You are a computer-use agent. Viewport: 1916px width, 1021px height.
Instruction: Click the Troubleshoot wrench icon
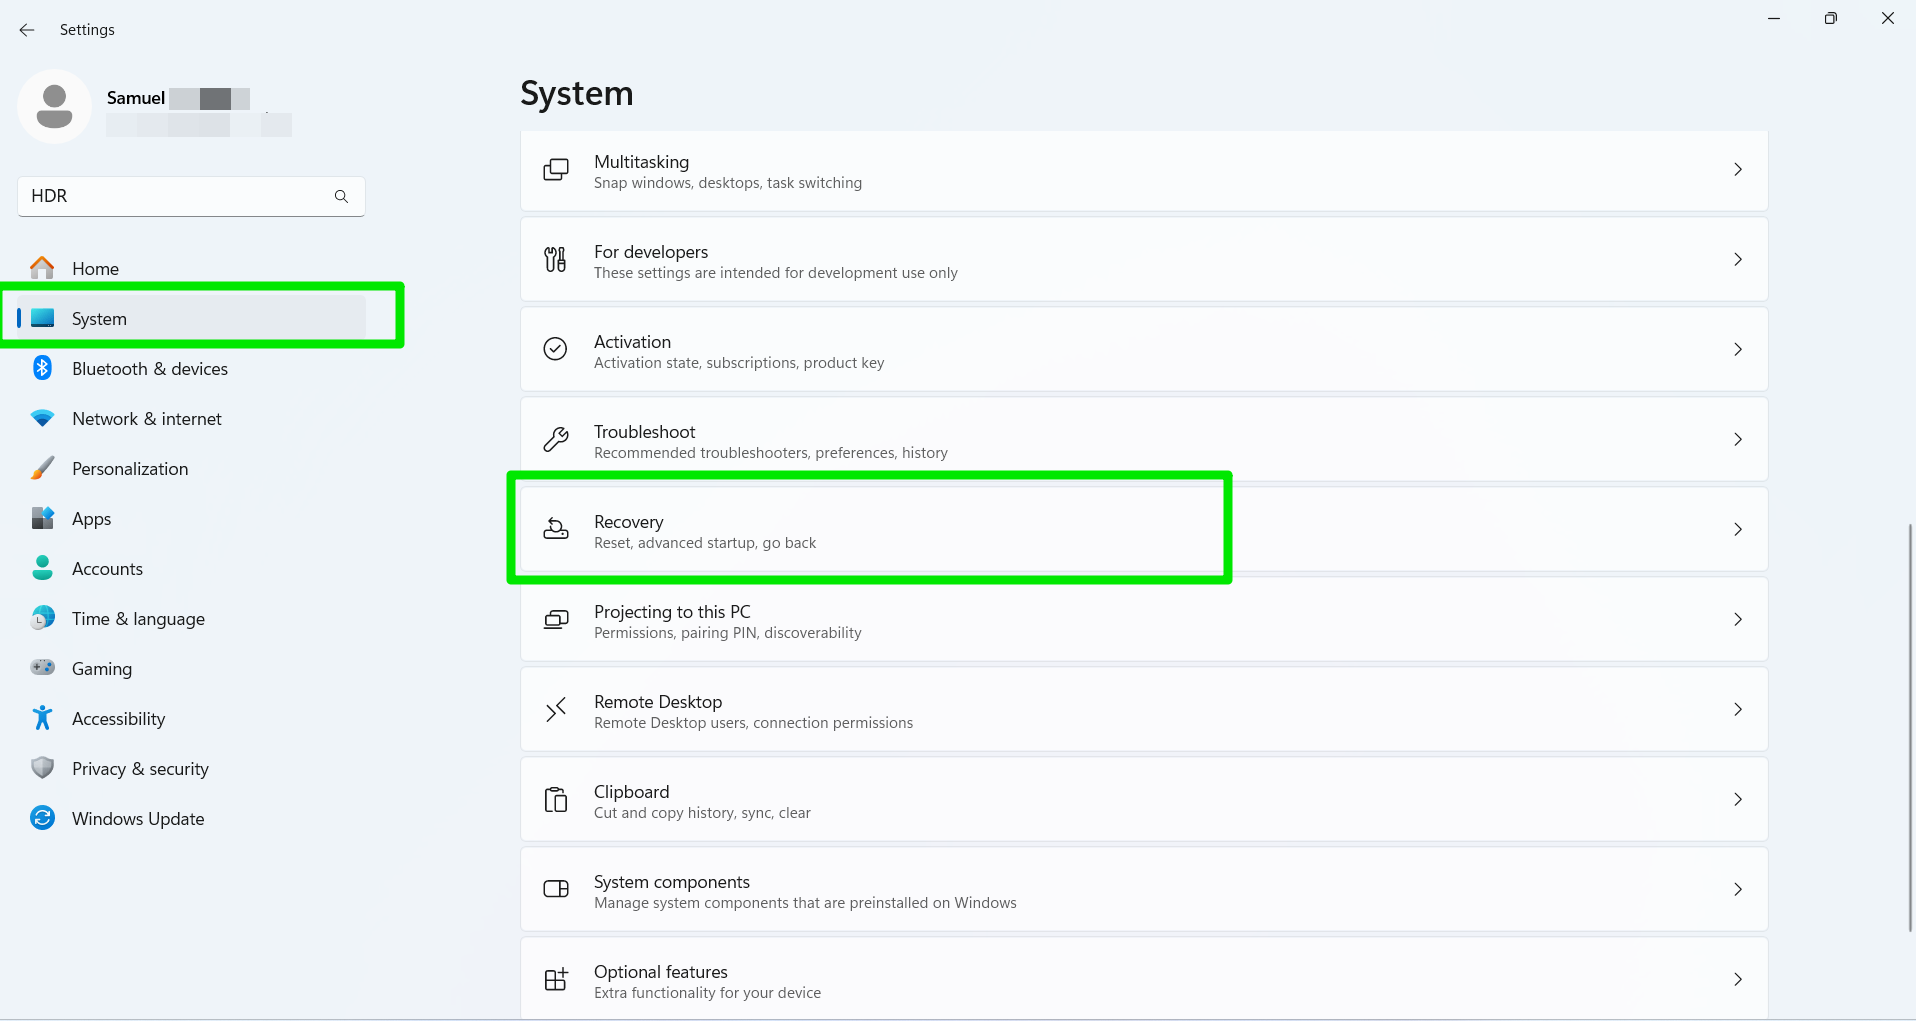[555, 439]
